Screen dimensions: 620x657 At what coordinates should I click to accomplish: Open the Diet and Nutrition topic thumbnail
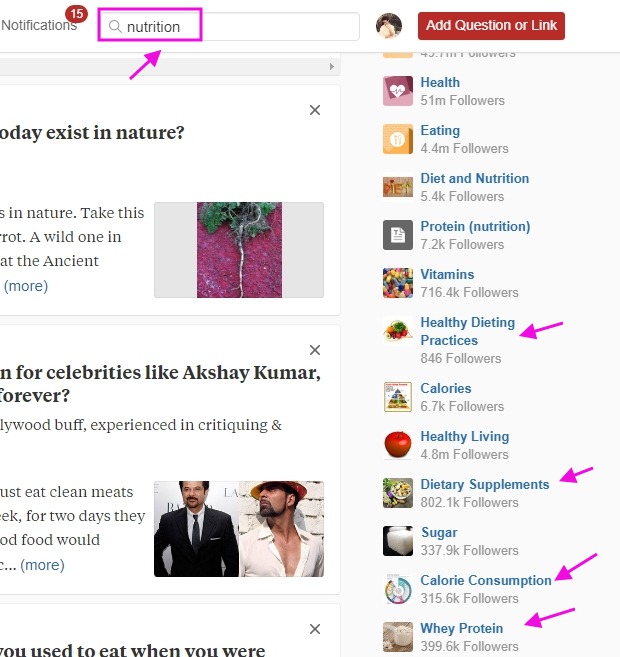coord(398,187)
